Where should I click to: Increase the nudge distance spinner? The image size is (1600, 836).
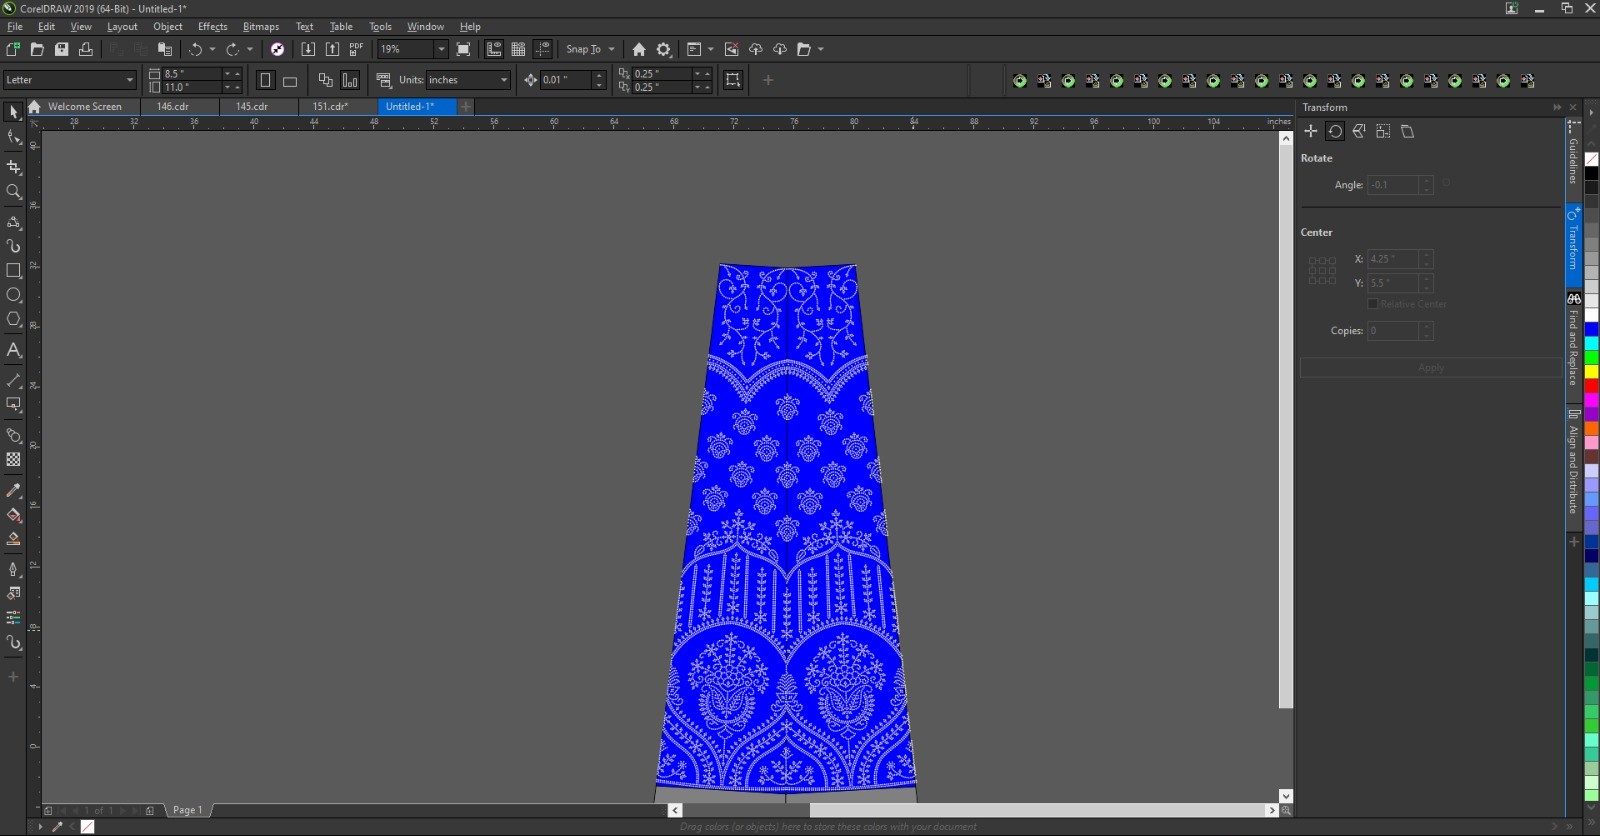pos(599,75)
